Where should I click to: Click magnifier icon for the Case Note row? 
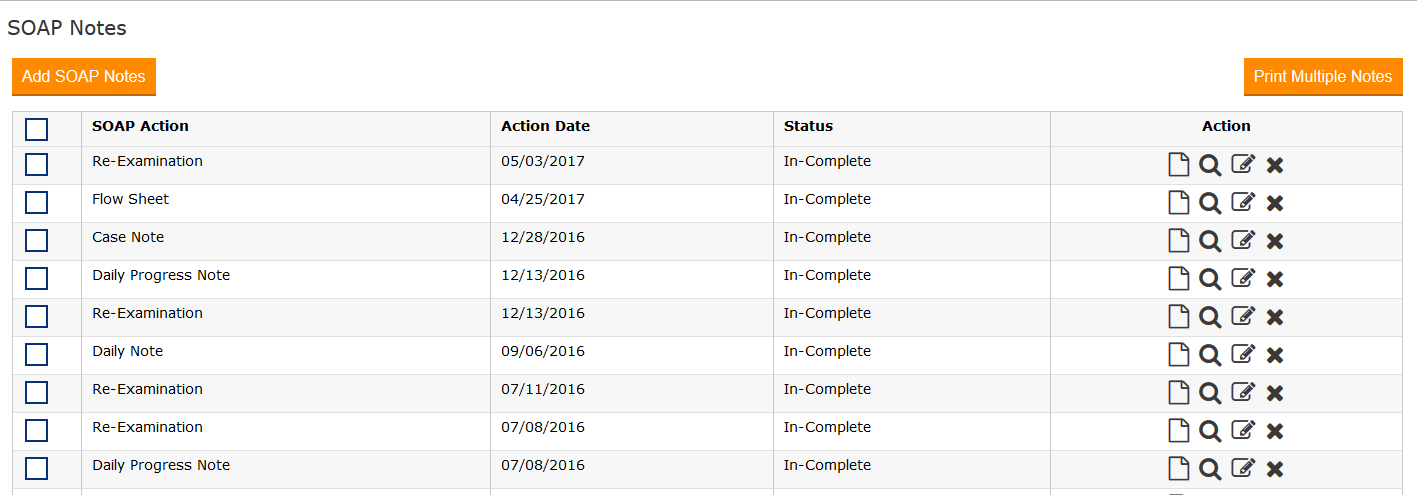point(1210,241)
